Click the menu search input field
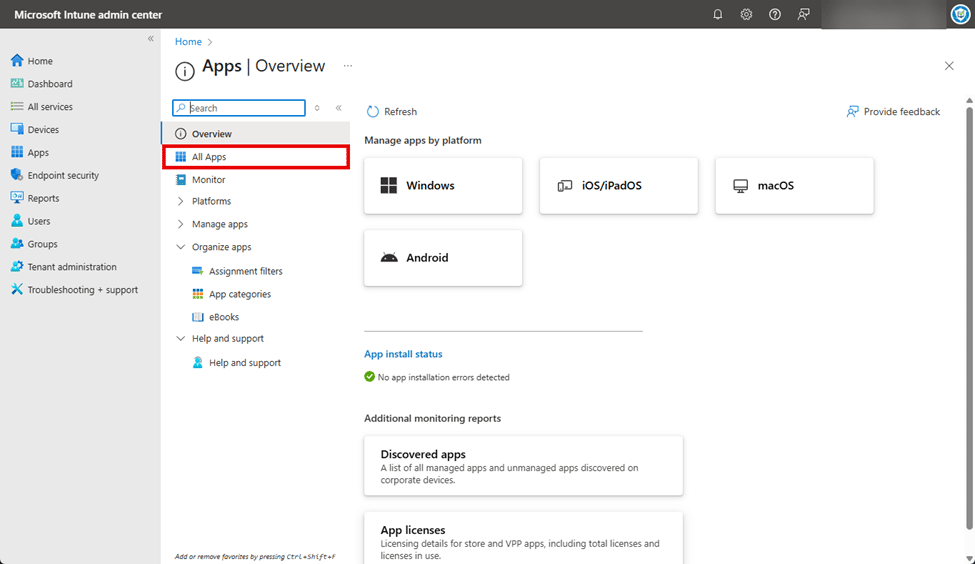Screen dimensions: 975x564 pyautogui.click(x=245, y=108)
